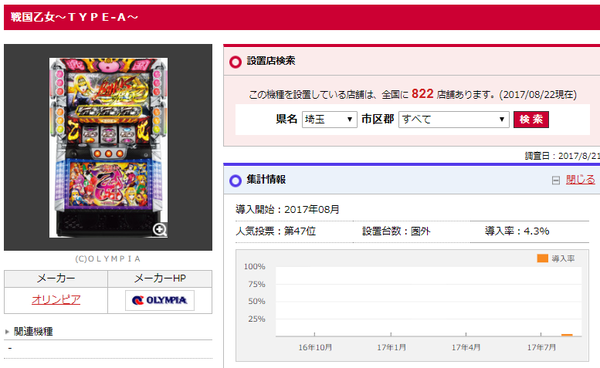Click the 集計情報 section header

[266, 179]
